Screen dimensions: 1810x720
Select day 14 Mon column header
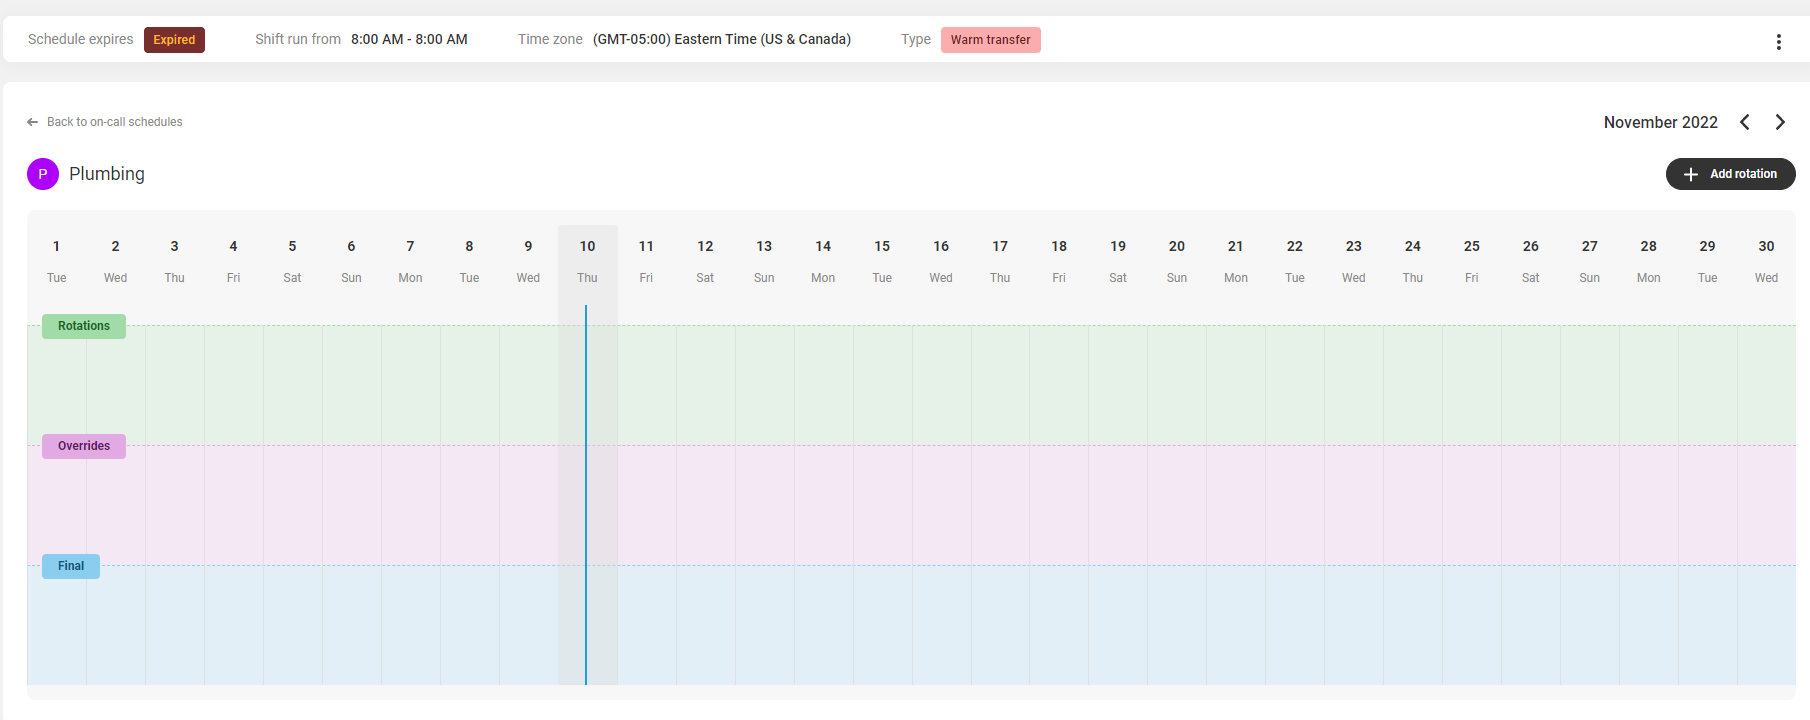[824, 261]
